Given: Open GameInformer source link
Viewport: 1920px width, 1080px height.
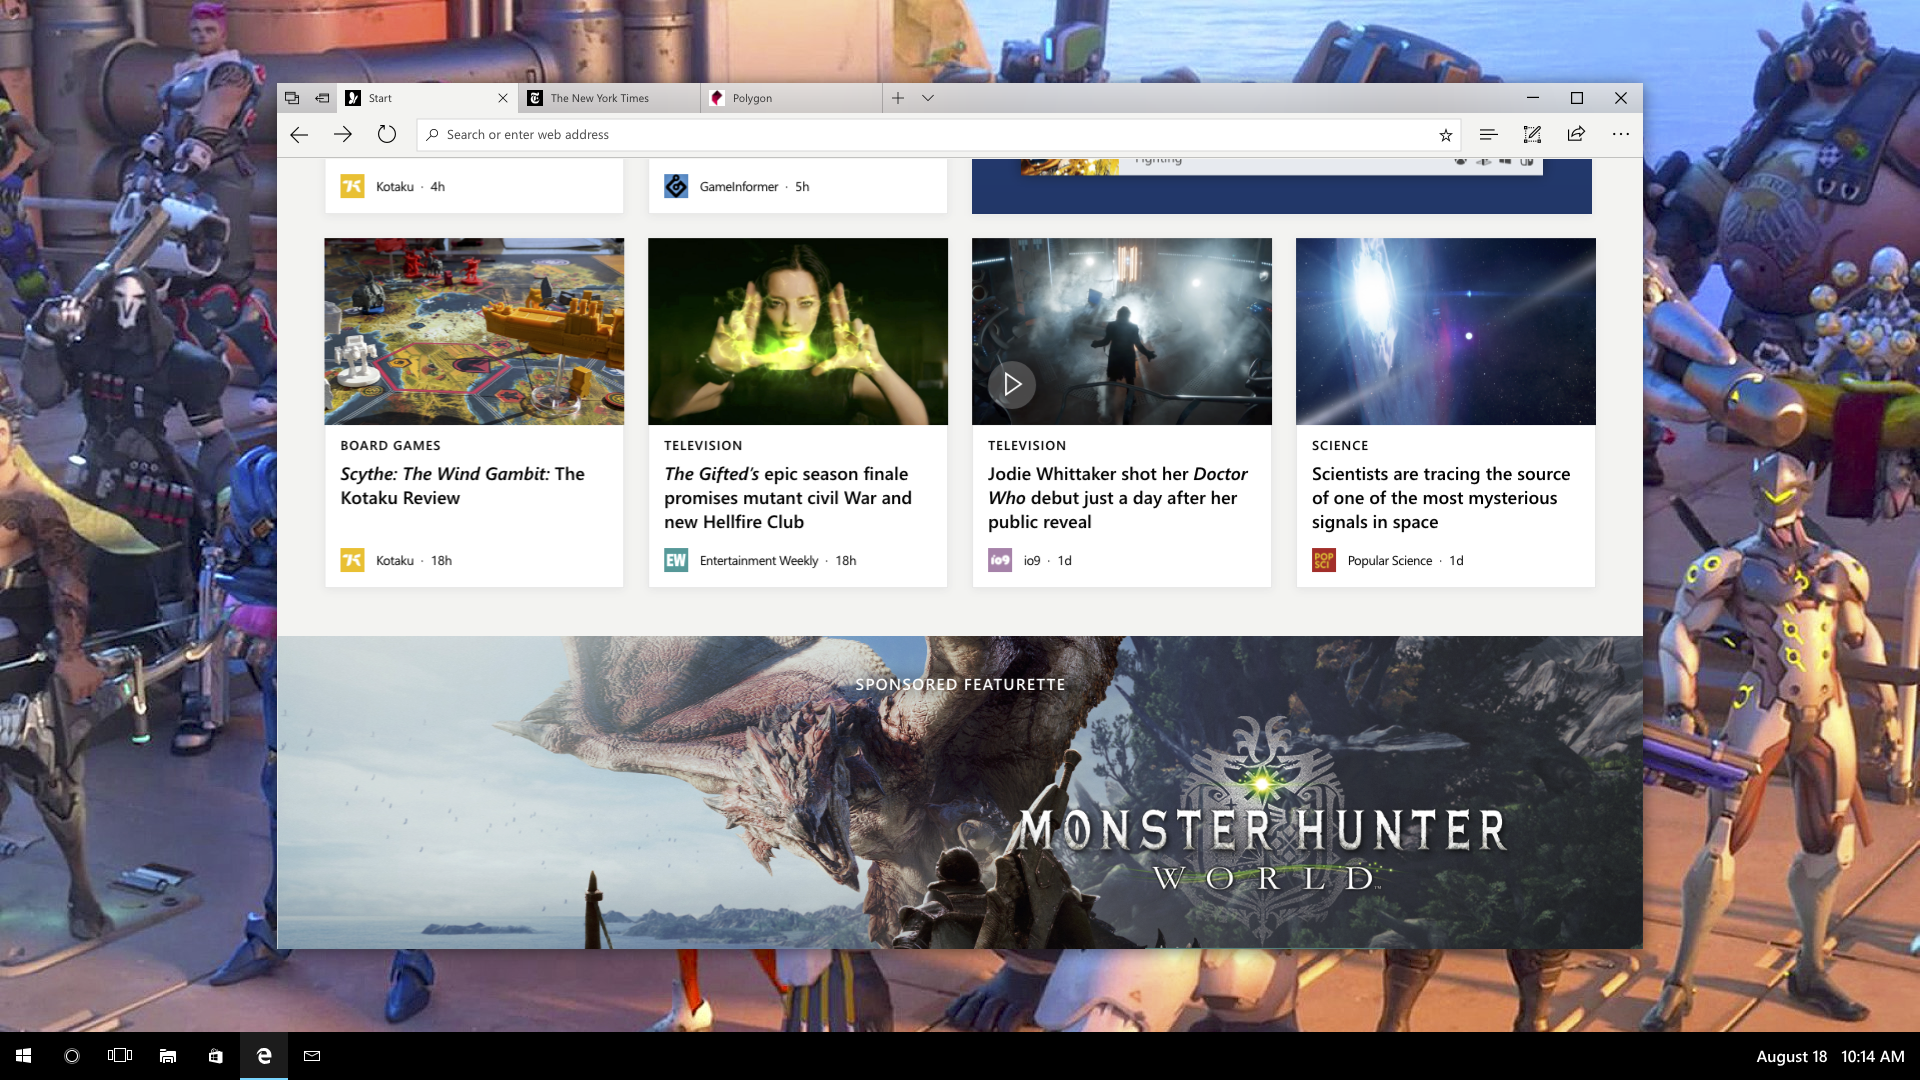Looking at the screenshot, I should (x=738, y=187).
